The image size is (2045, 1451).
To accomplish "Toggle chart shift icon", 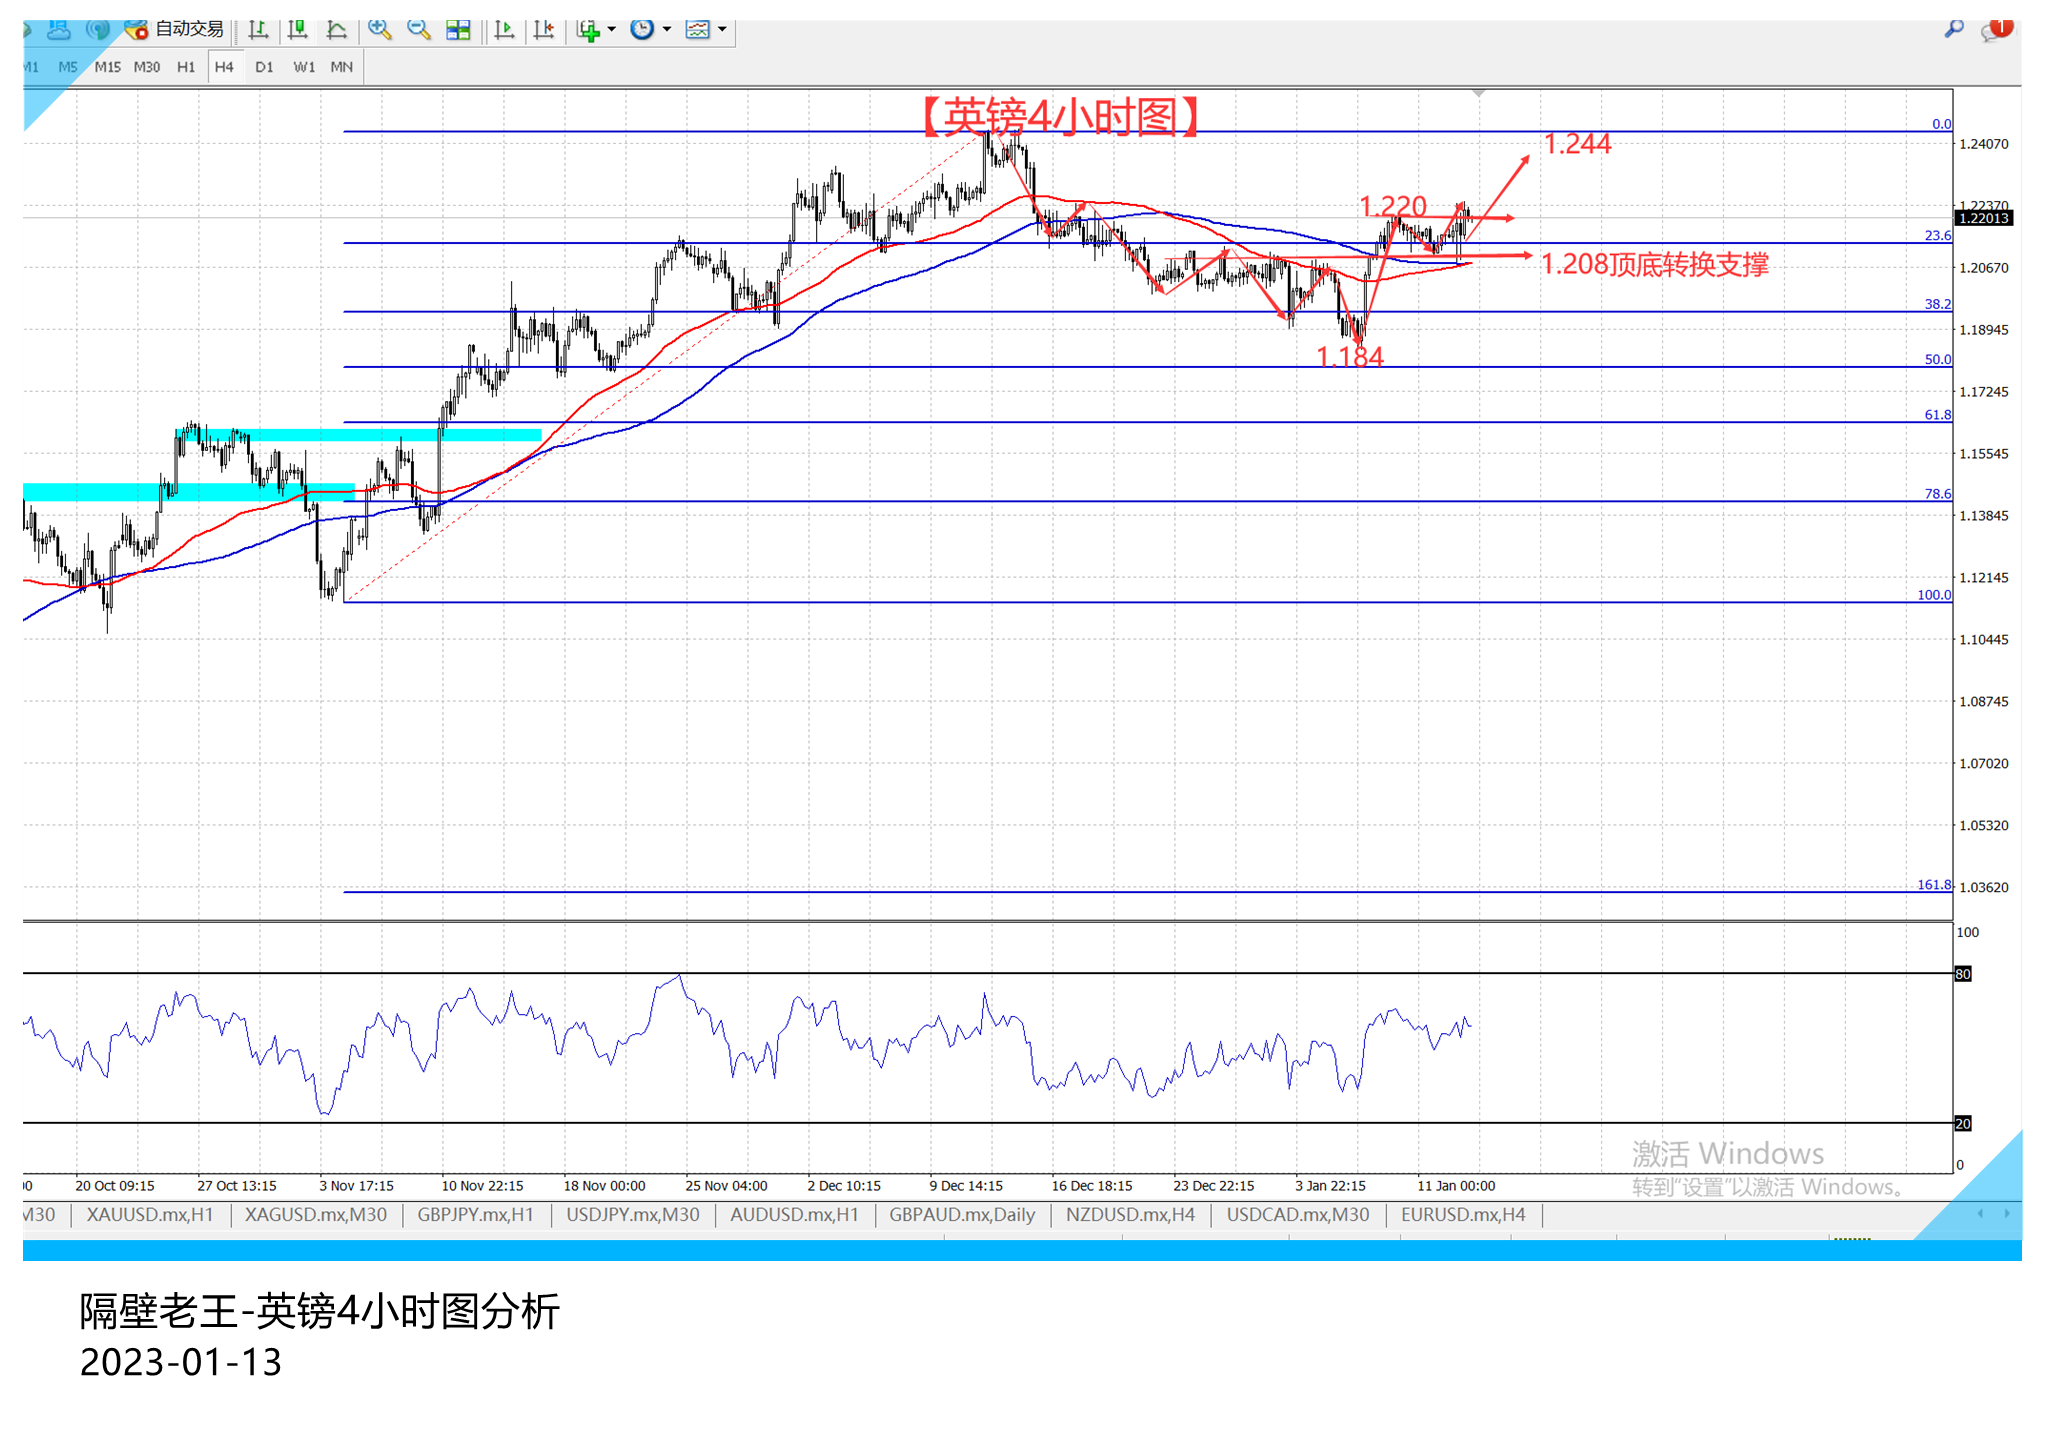I will 544,30.
